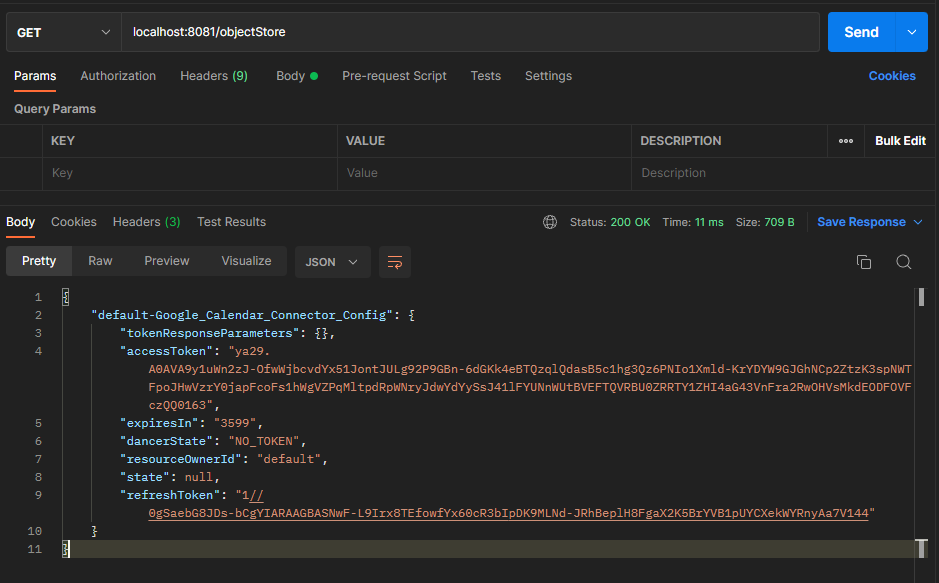Viewport: 939px width, 583px height.
Task: Click the blue Send button
Action: (x=861, y=32)
